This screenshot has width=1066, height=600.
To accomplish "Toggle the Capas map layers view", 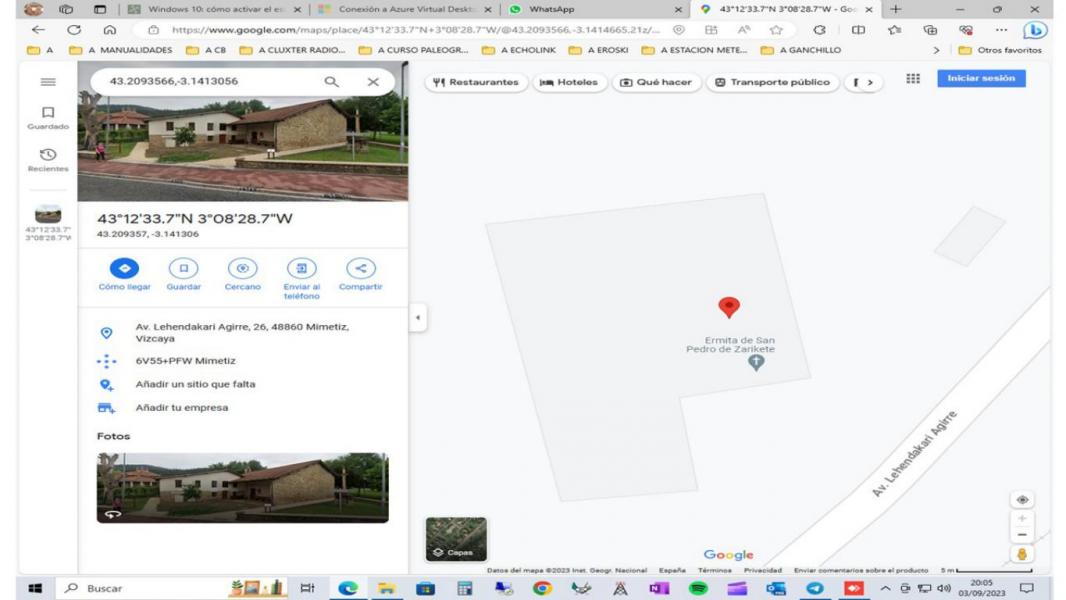I will [x=456, y=539].
